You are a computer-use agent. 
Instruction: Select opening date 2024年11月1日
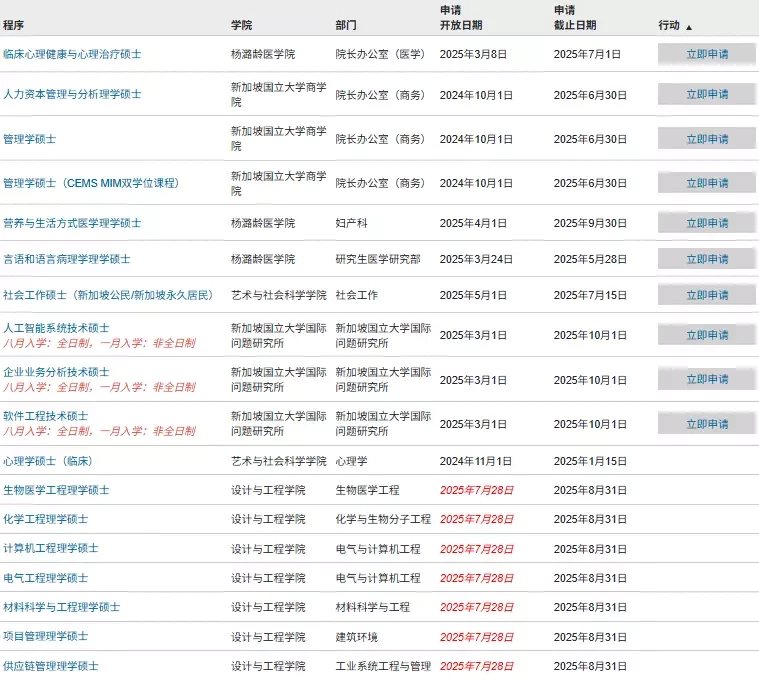point(475,461)
